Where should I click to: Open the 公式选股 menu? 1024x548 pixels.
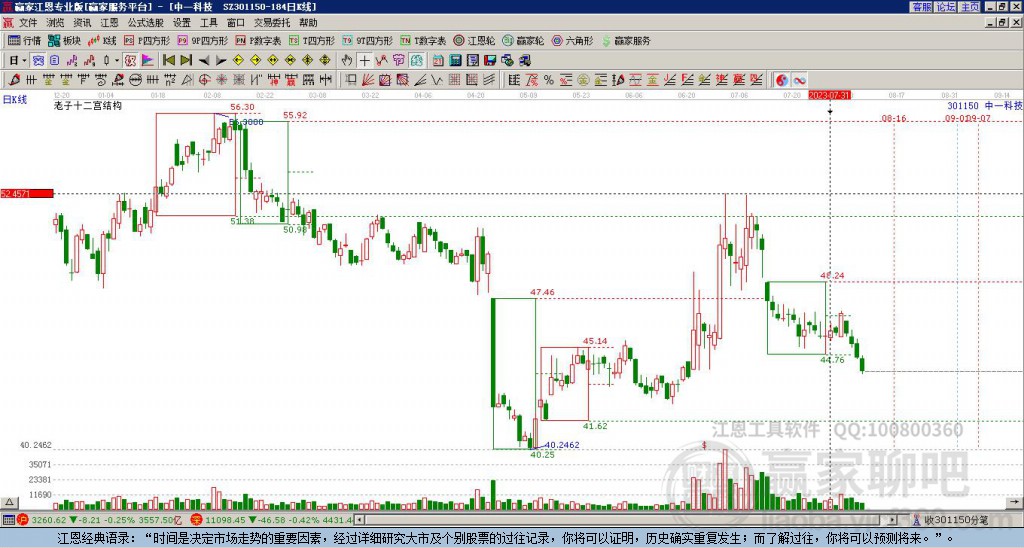146,23
